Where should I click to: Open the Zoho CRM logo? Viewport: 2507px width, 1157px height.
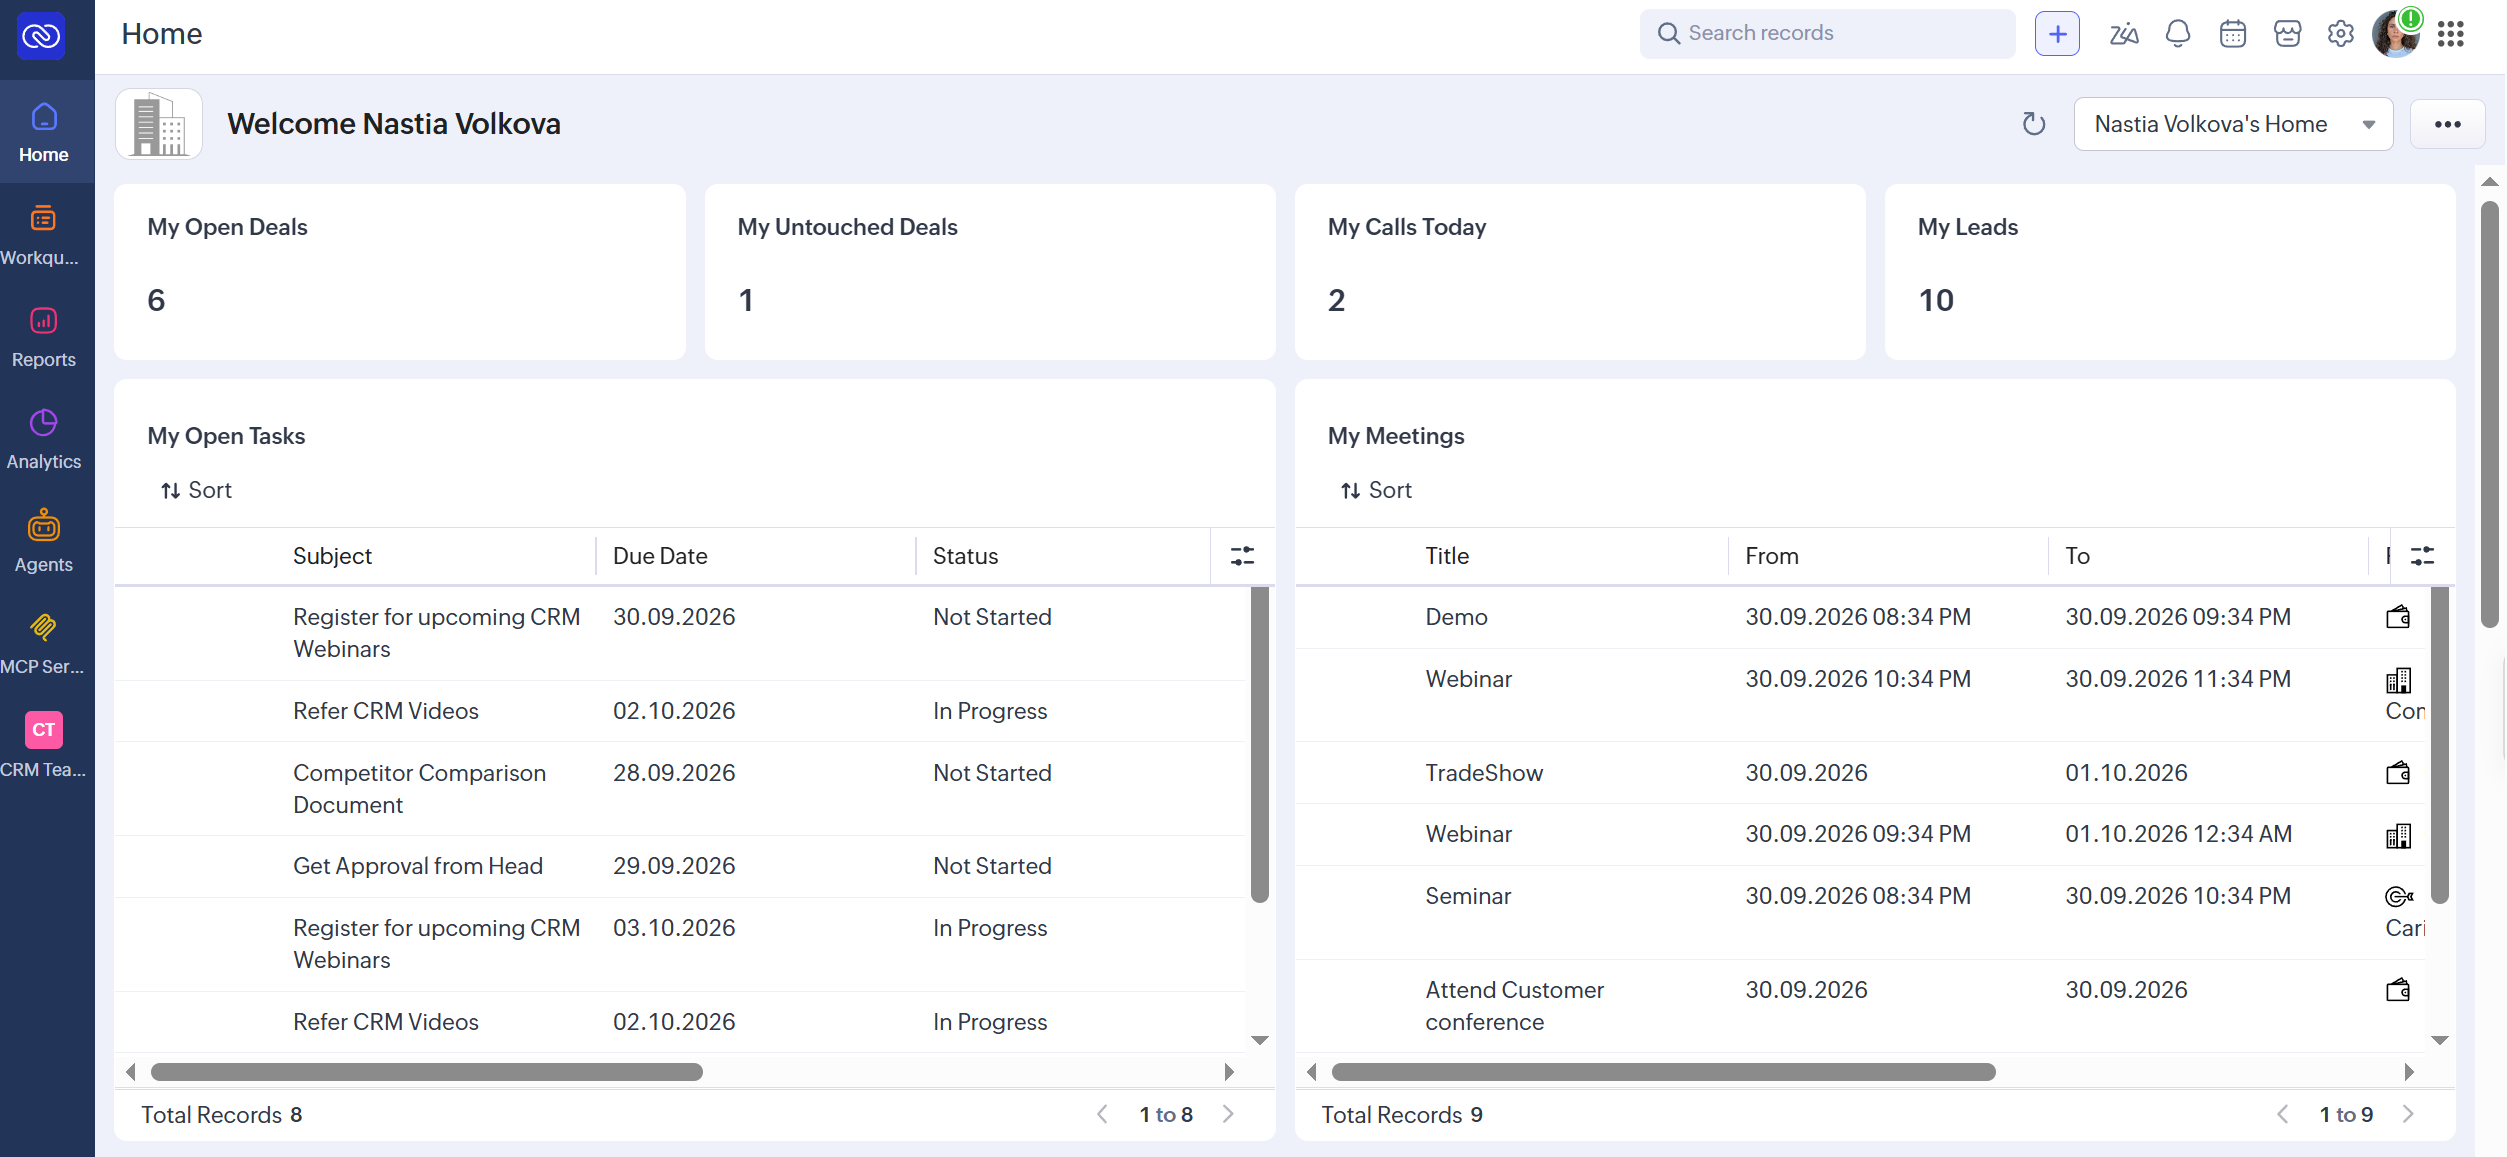click(41, 36)
